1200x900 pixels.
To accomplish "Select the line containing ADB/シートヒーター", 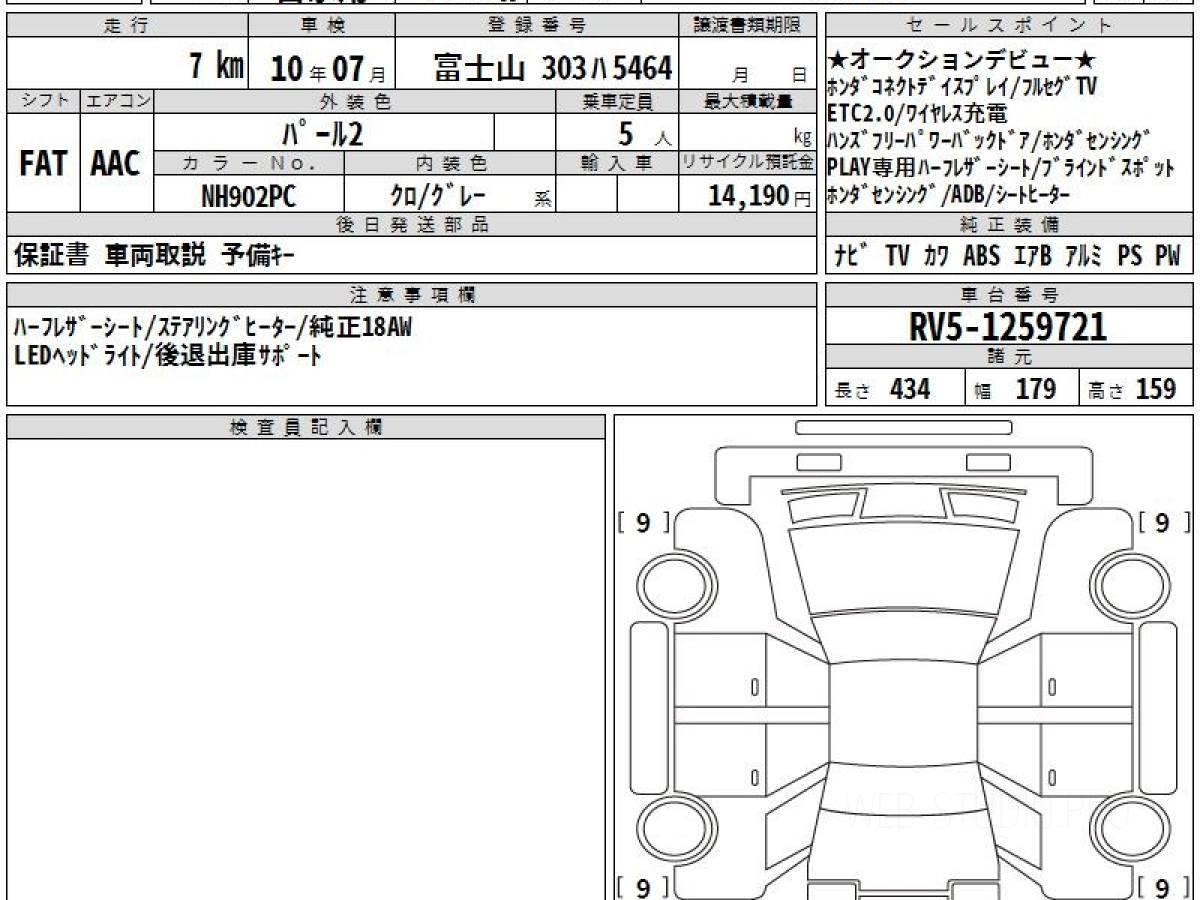I will [949, 195].
